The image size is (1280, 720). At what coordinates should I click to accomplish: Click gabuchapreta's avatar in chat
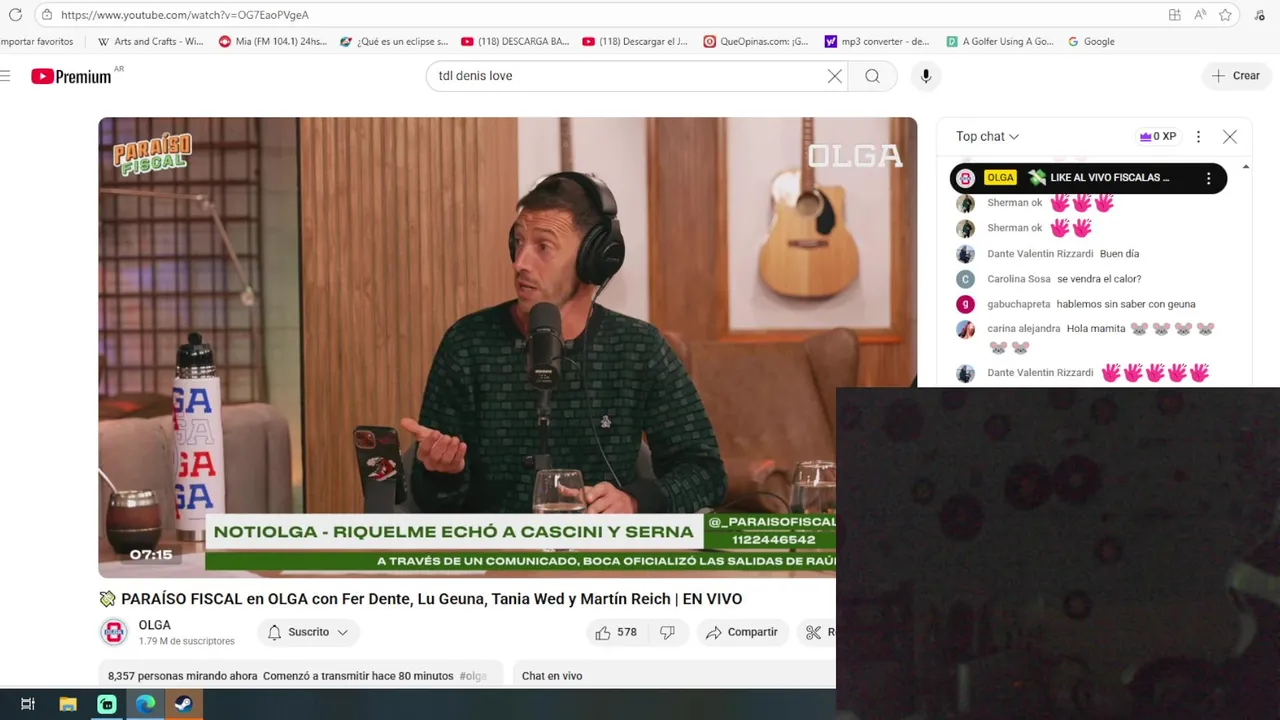tap(965, 304)
